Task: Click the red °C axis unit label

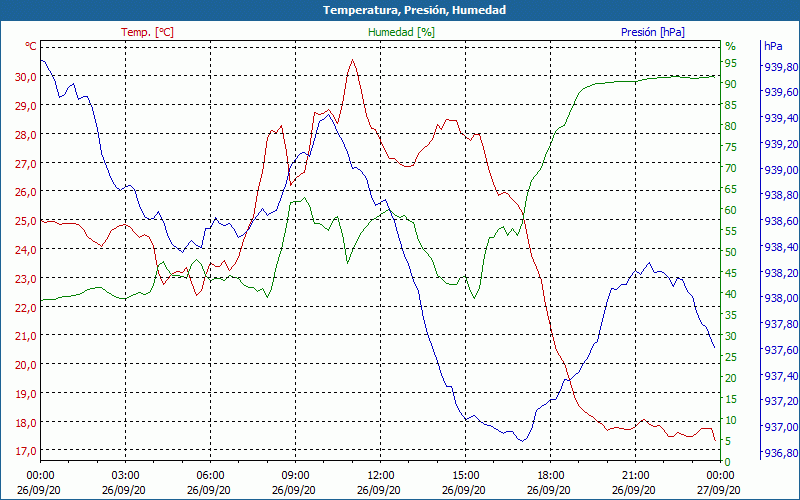Action: pos(31,46)
